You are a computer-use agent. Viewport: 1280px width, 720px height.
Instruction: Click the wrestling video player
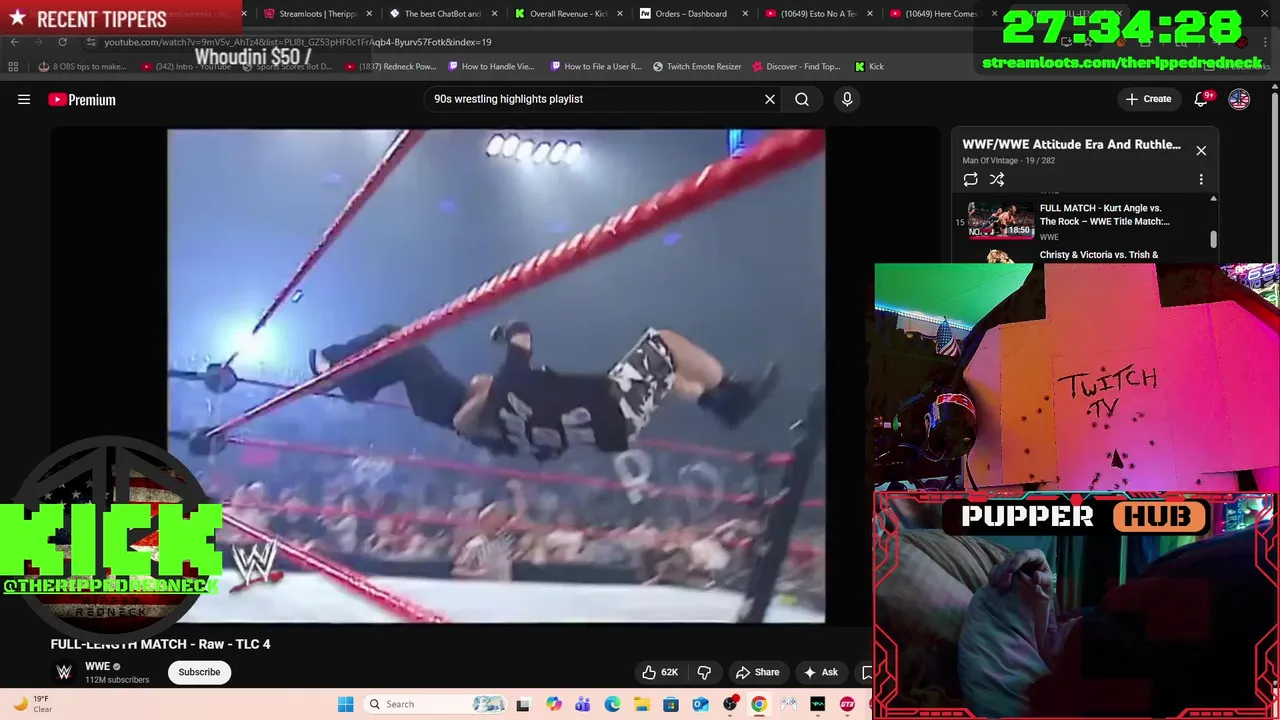click(x=496, y=376)
